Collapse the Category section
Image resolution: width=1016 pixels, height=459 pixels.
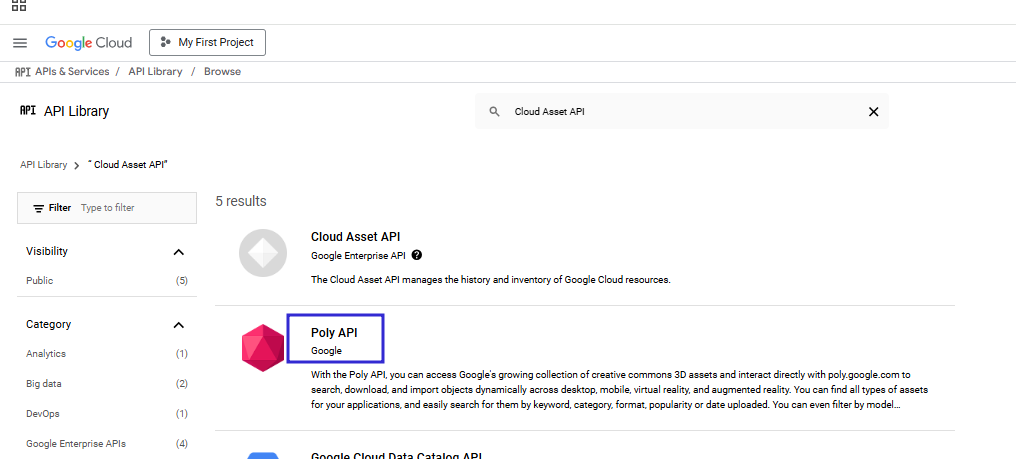coord(179,325)
